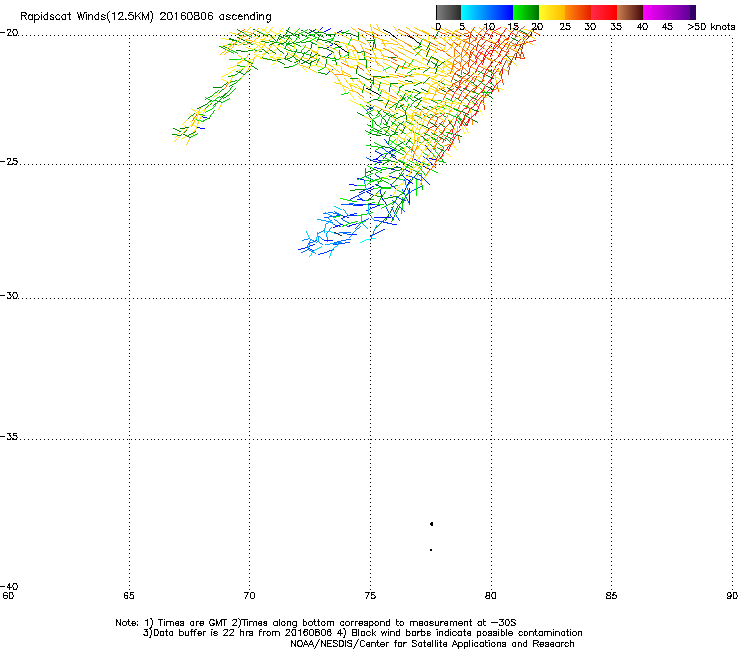Click the brown 35-40 knots color segment

pyautogui.click(x=630, y=12)
